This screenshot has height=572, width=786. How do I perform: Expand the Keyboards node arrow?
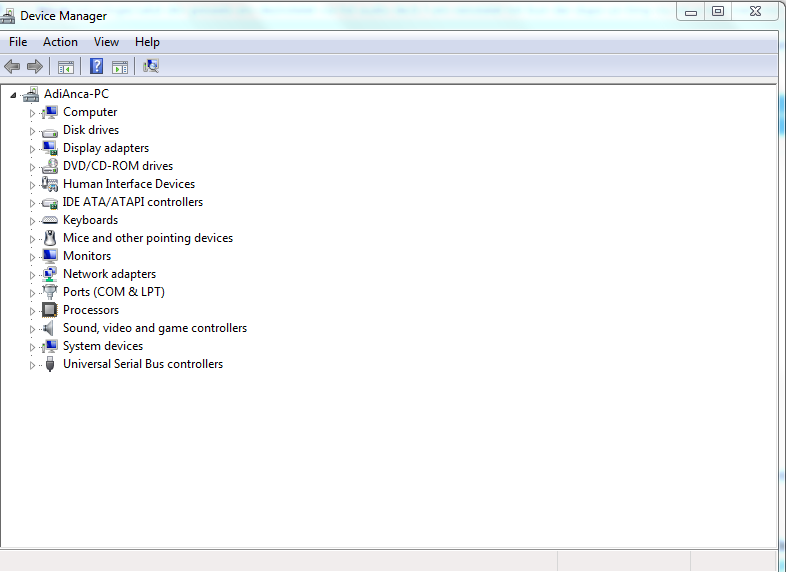[x=32, y=221]
